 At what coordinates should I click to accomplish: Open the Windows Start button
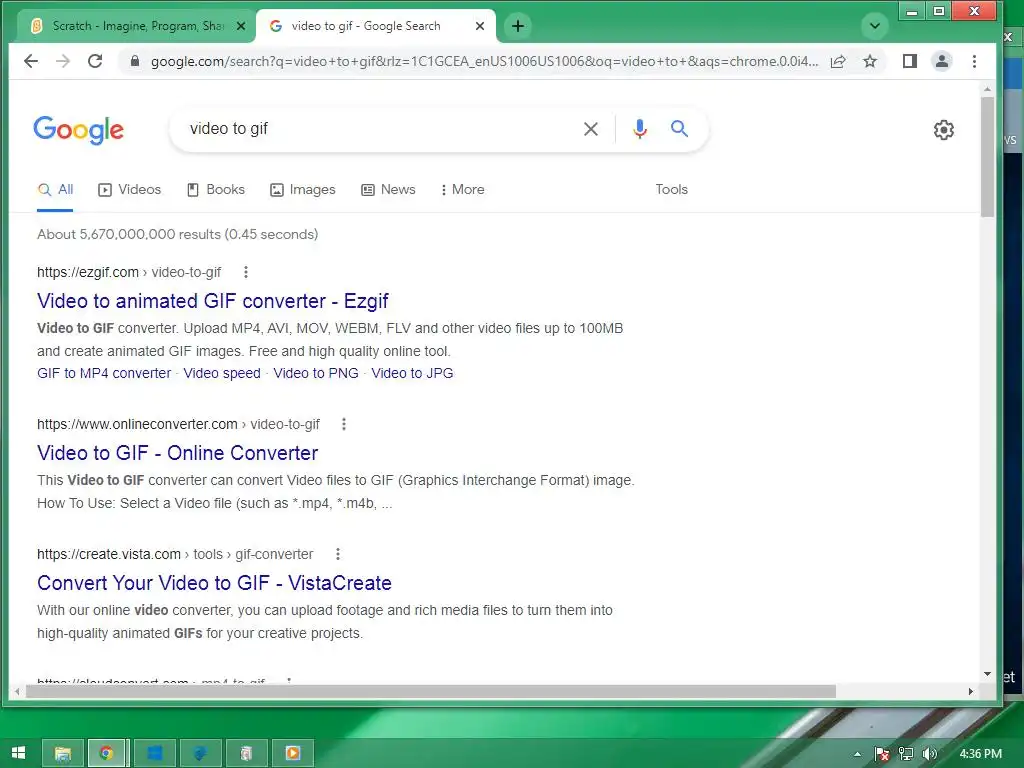pos(18,753)
